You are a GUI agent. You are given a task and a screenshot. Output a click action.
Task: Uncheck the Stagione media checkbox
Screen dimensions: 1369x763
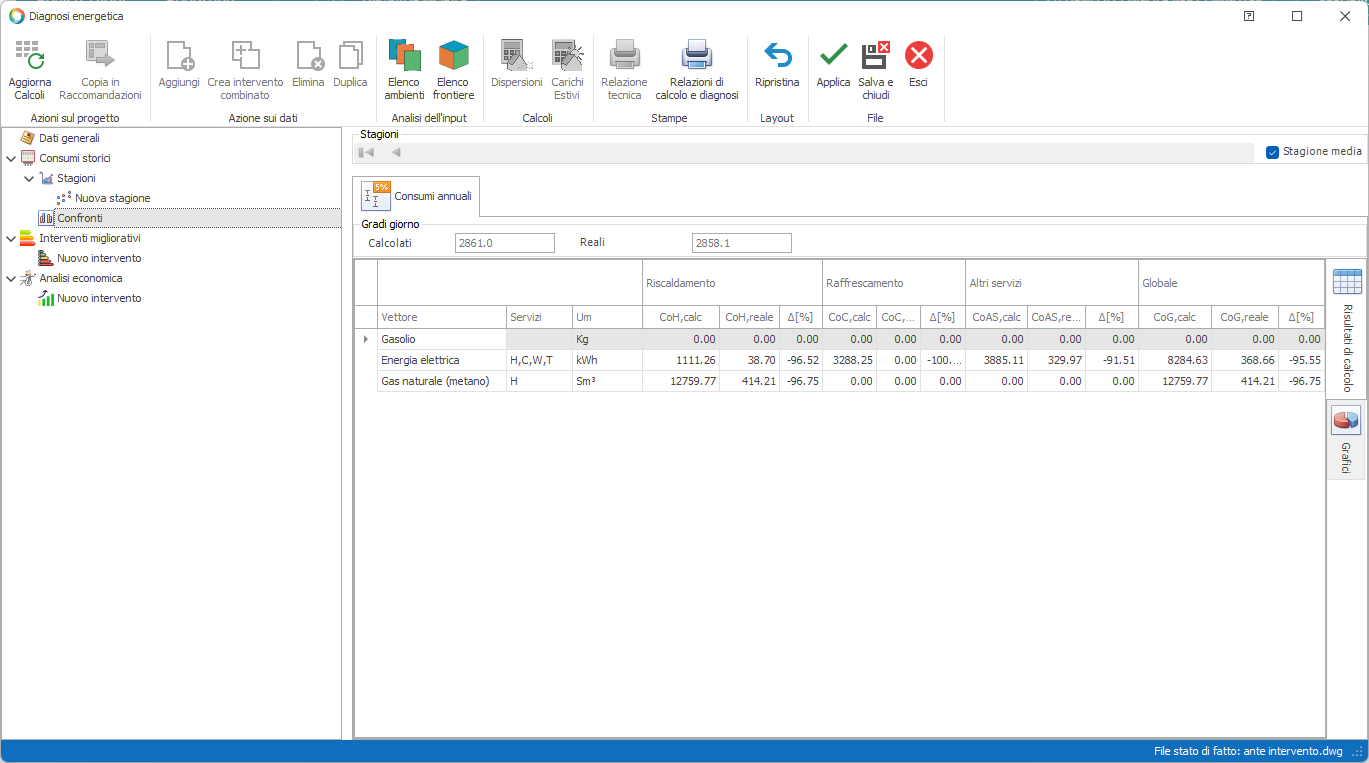click(1272, 152)
